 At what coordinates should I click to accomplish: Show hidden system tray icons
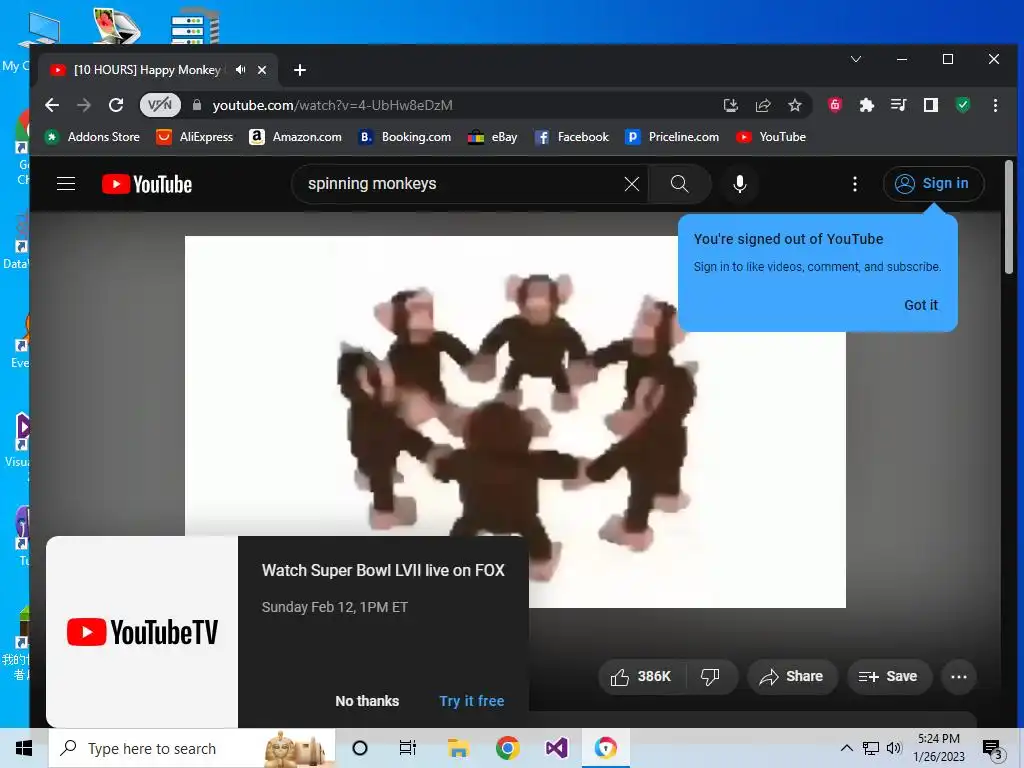point(846,748)
